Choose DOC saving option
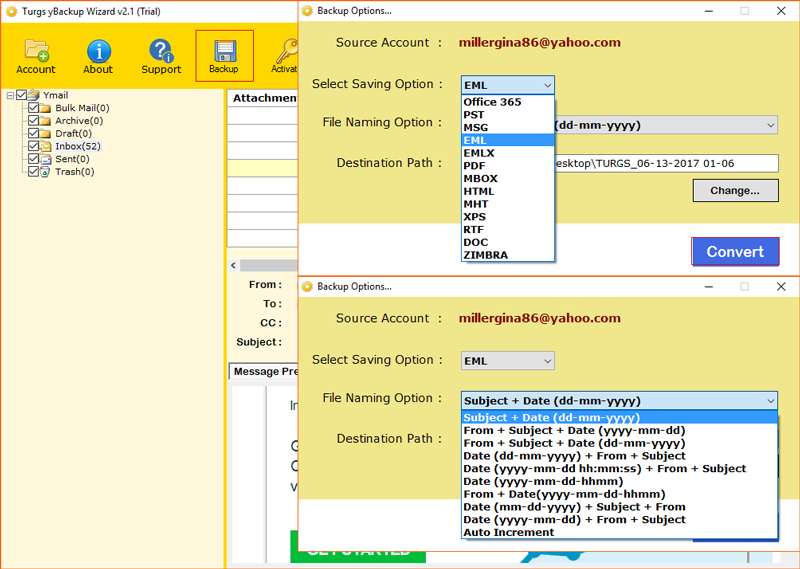 tap(508, 242)
